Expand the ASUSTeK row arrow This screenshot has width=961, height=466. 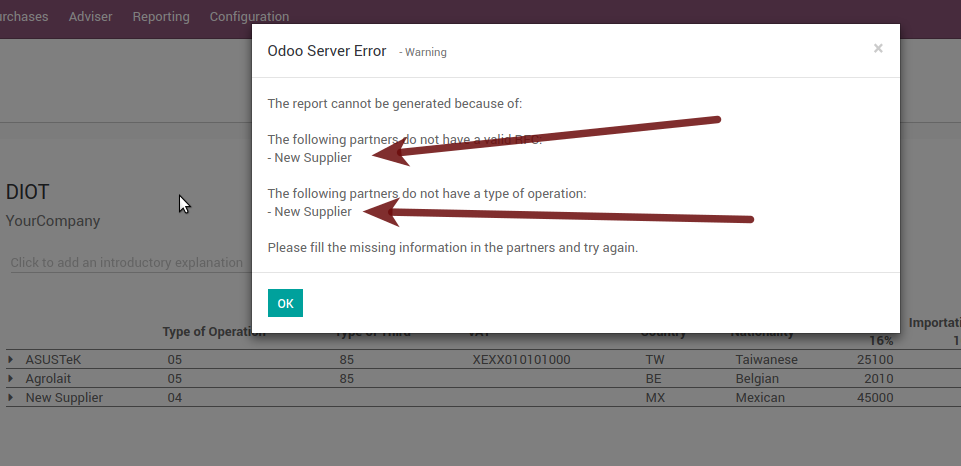coord(11,360)
